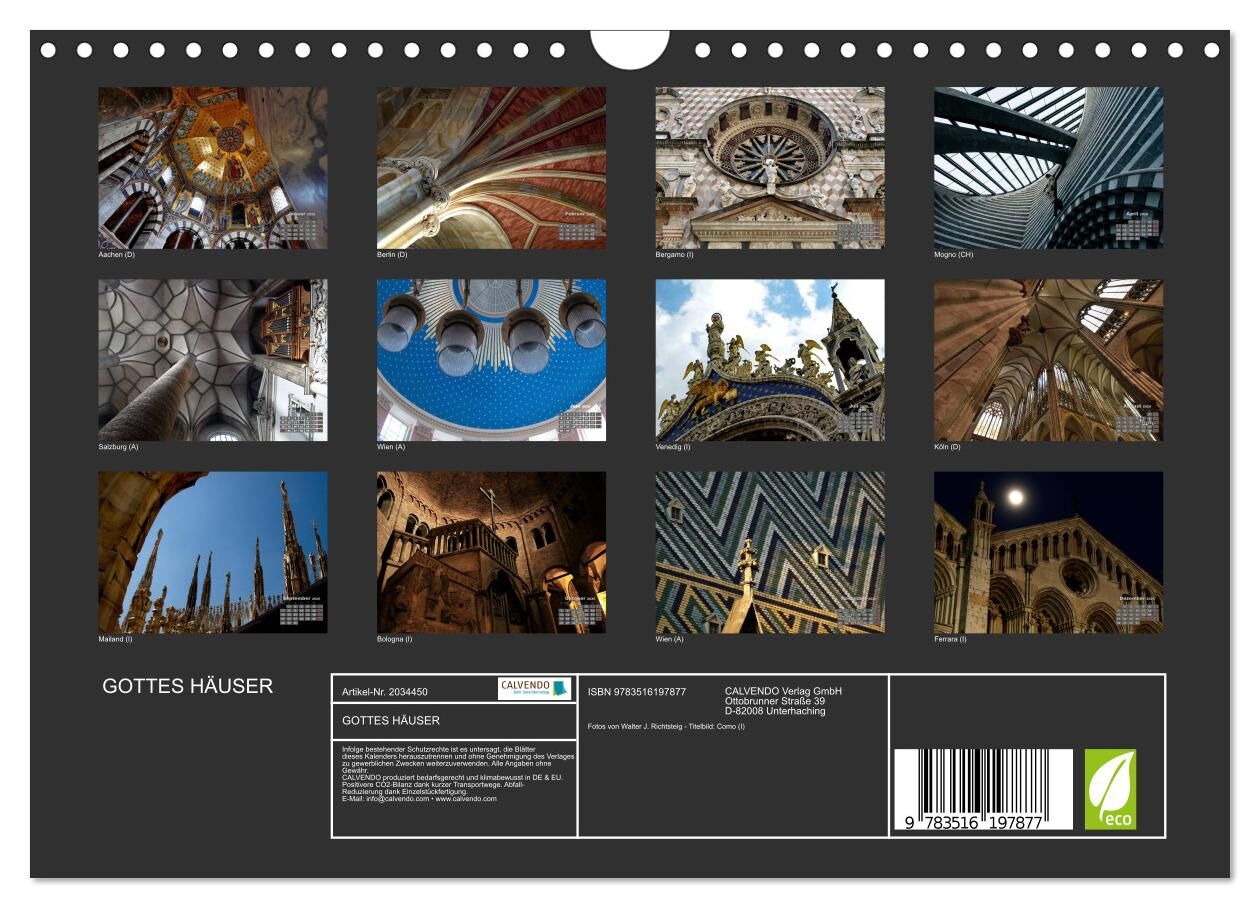1260x908 pixels.
Task: Click the Artikel-Nr. 2034450 field
Action: coord(385,692)
